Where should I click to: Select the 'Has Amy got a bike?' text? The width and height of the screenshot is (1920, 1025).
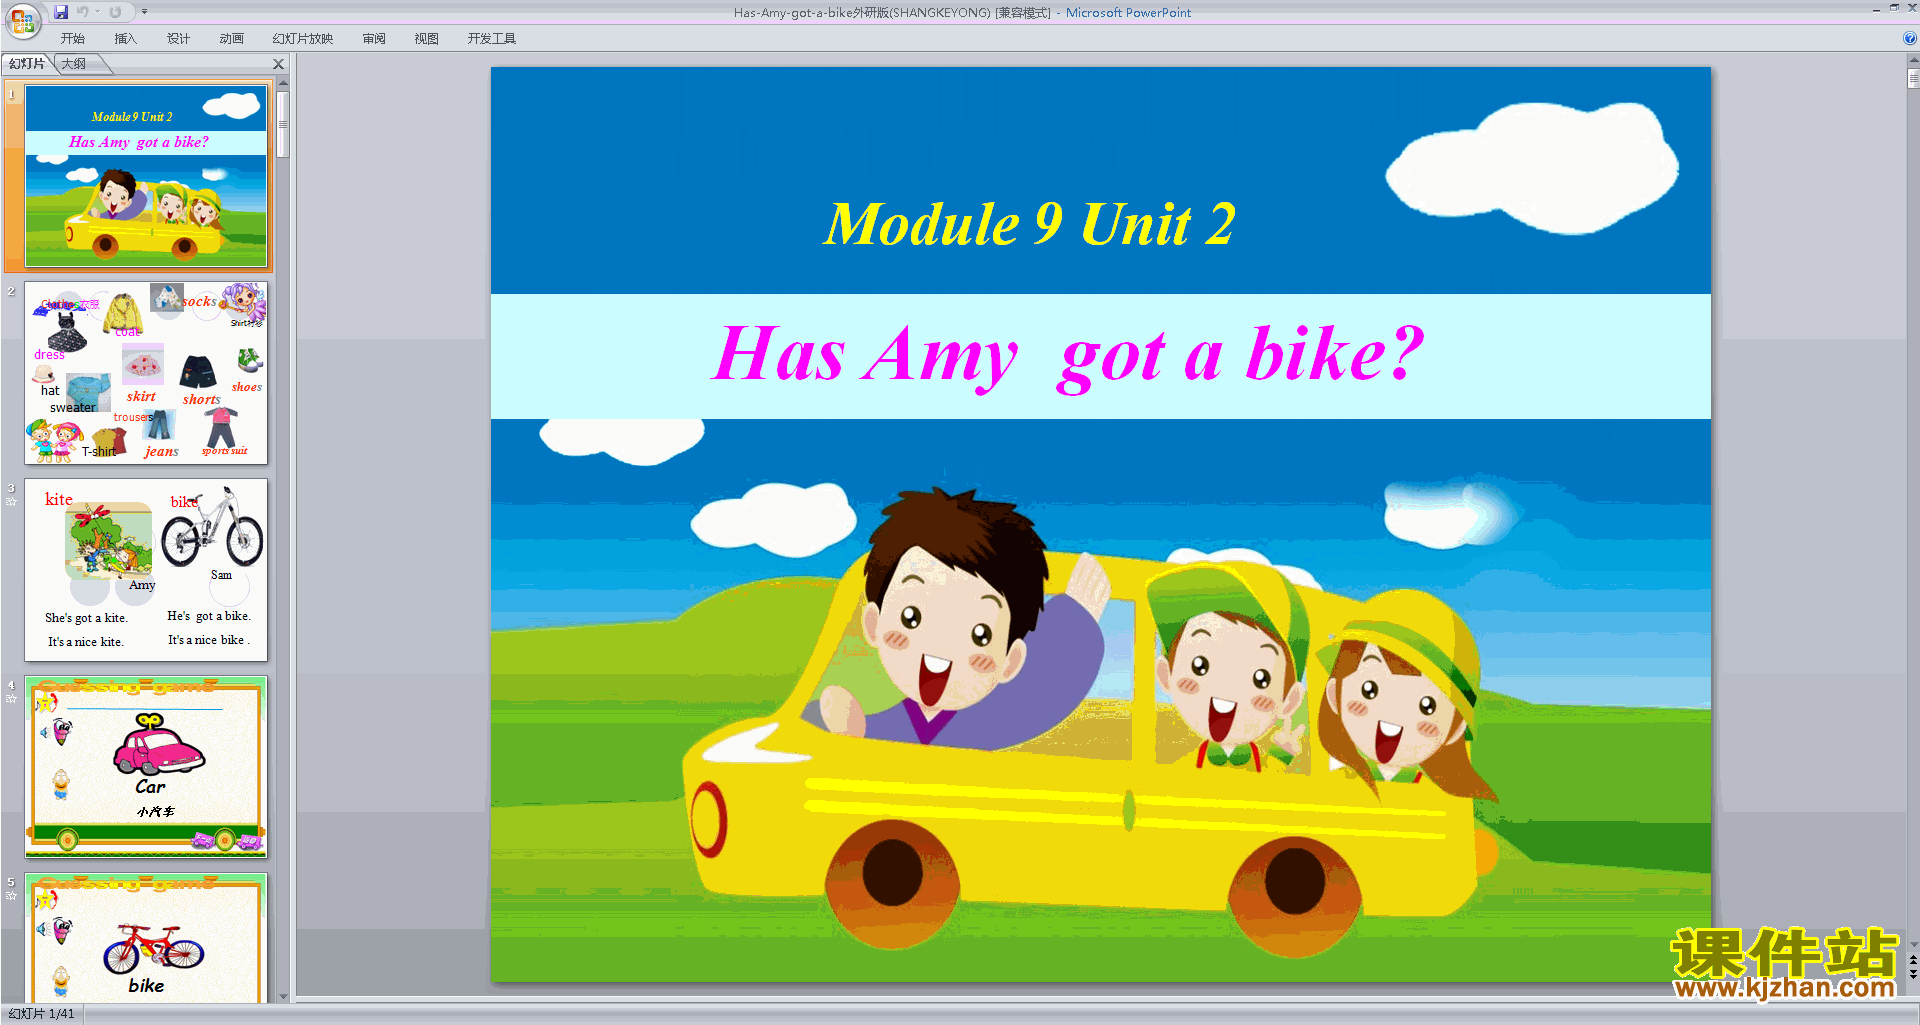[1068, 355]
